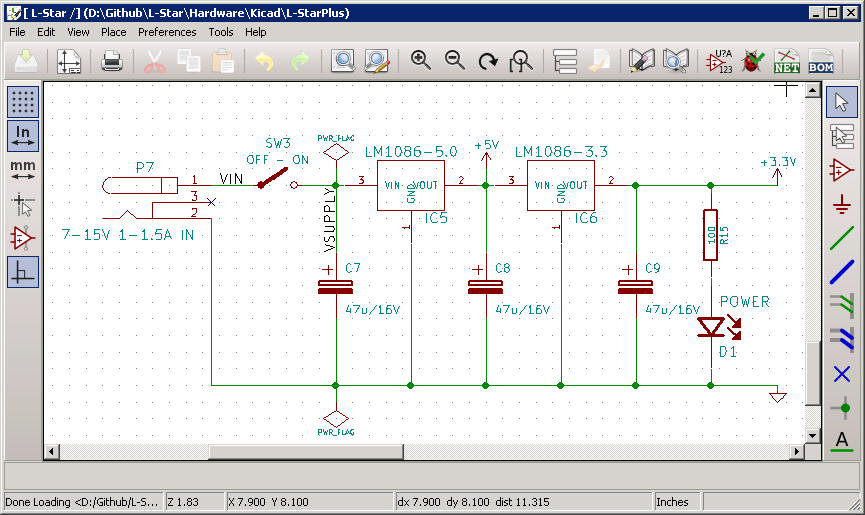Open the Place menu
The width and height of the screenshot is (865, 515).
113,32
